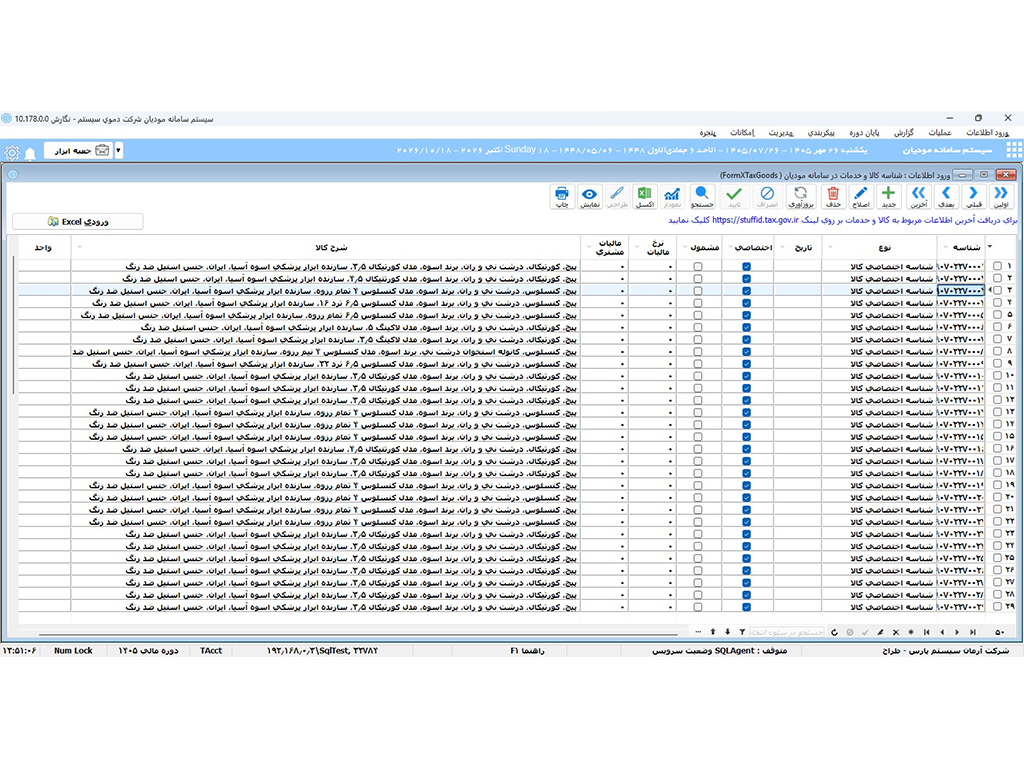Screen dimensions: 1024x768
Task: Click the 'ورودی Excel' import button
Action: pyautogui.click(x=78, y=221)
